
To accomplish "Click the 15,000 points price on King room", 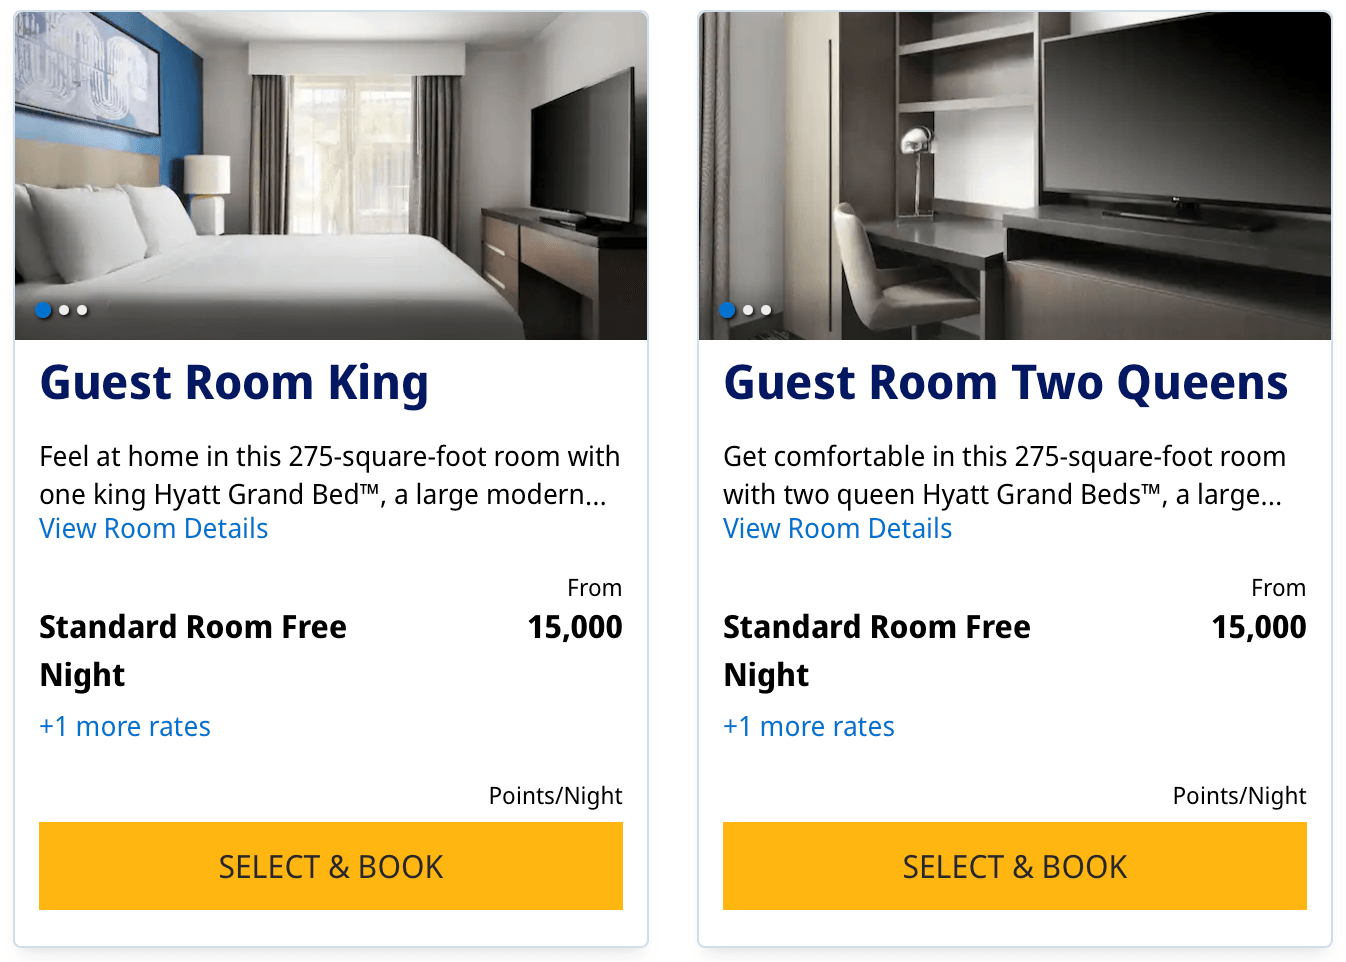I will click(x=575, y=627).
